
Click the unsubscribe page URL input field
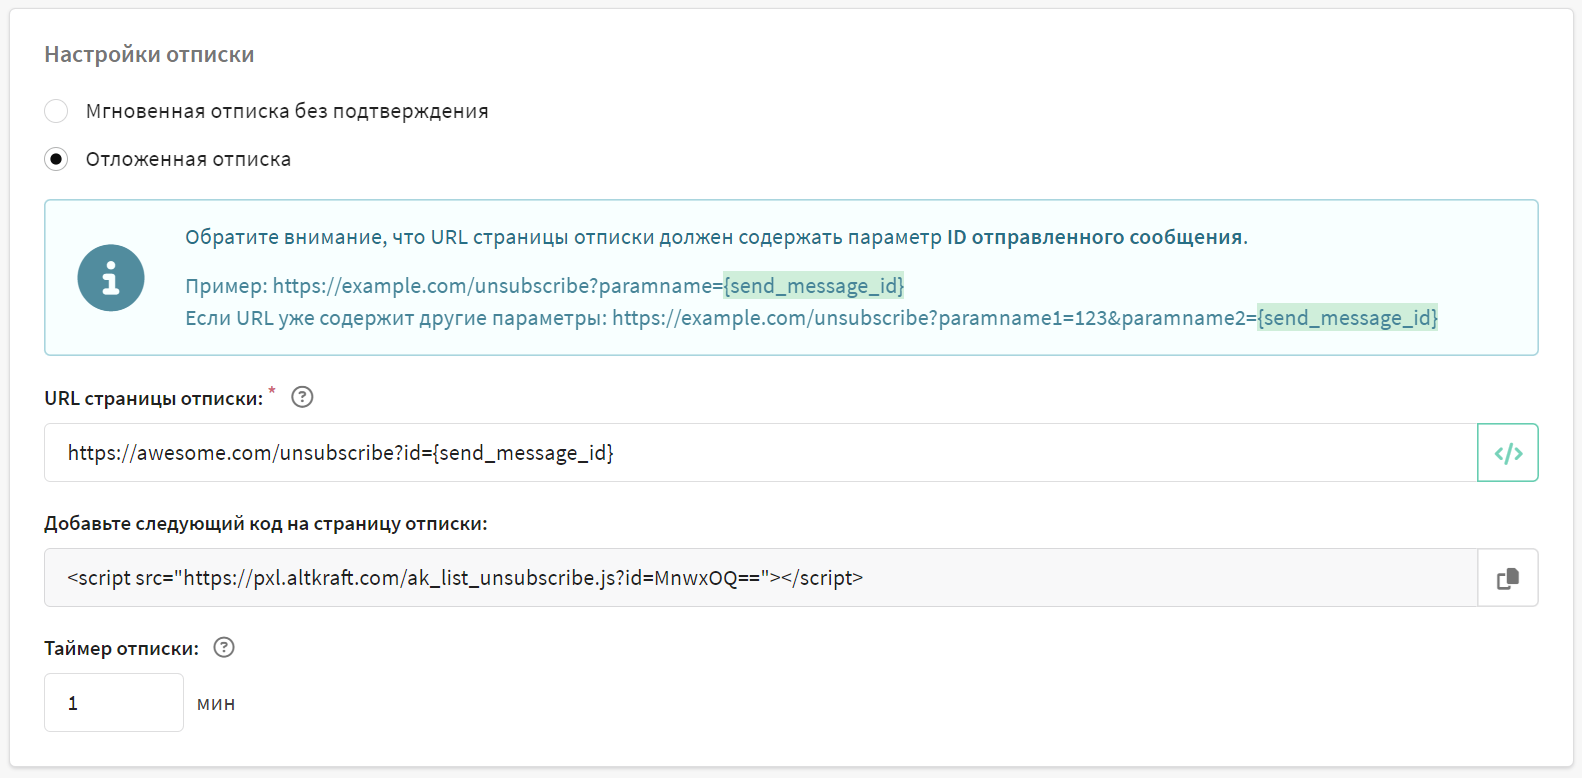point(760,453)
